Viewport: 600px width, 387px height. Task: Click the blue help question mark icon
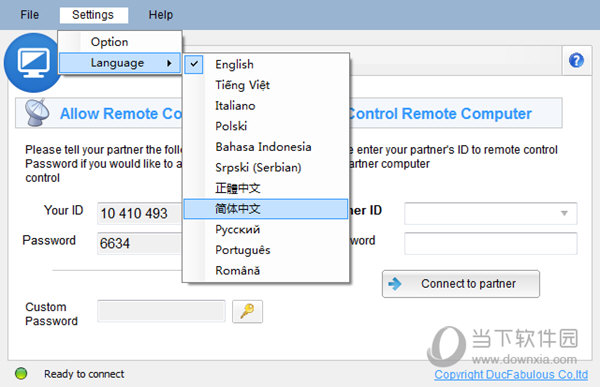coord(576,60)
